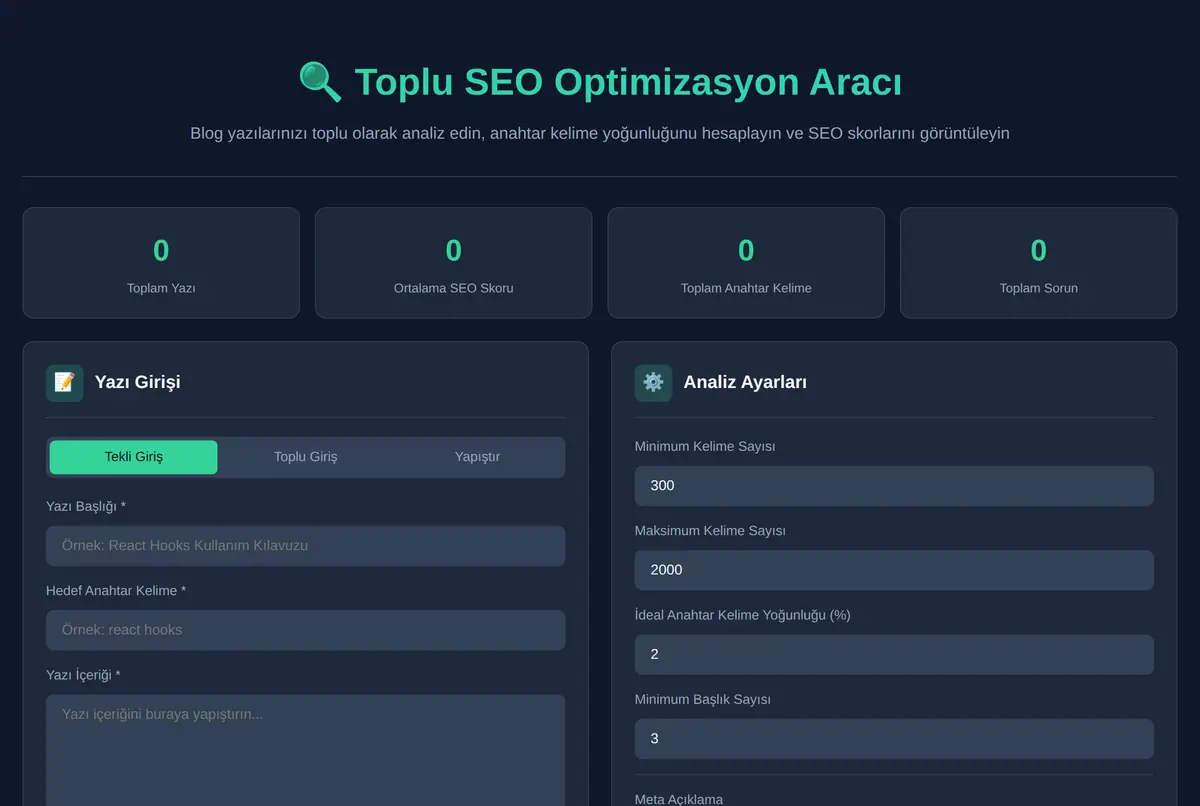The width and height of the screenshot is (1200, 806).
Task: Click the Meta Açıklama label
Action: point(679,799)
